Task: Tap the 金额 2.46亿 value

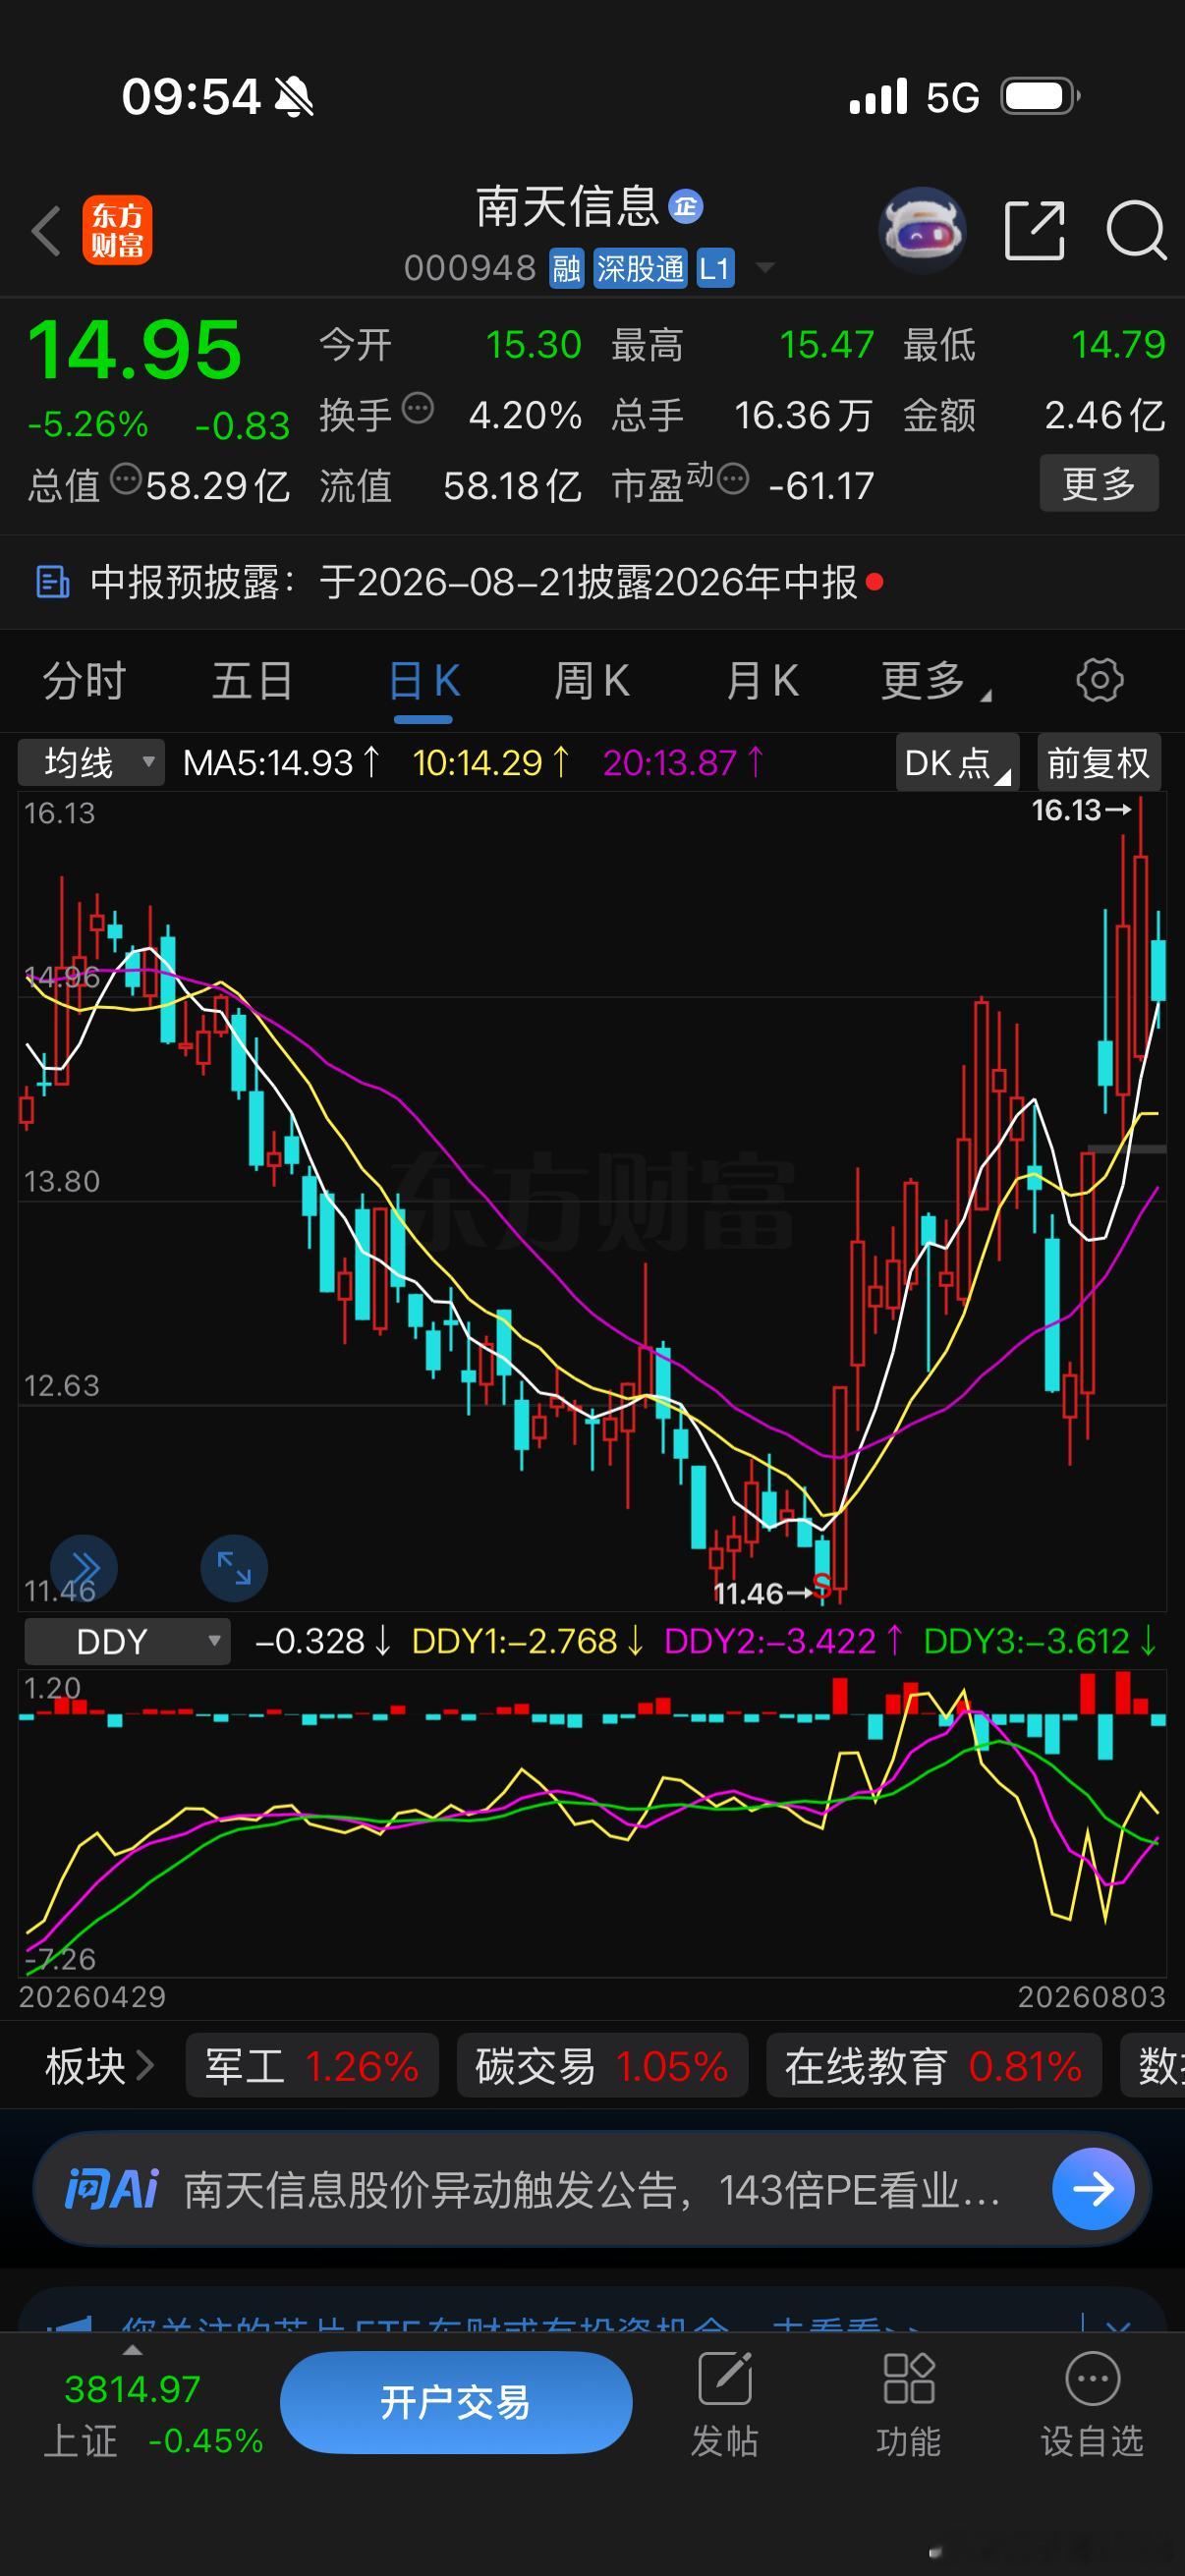Action: pos(1104,415)
